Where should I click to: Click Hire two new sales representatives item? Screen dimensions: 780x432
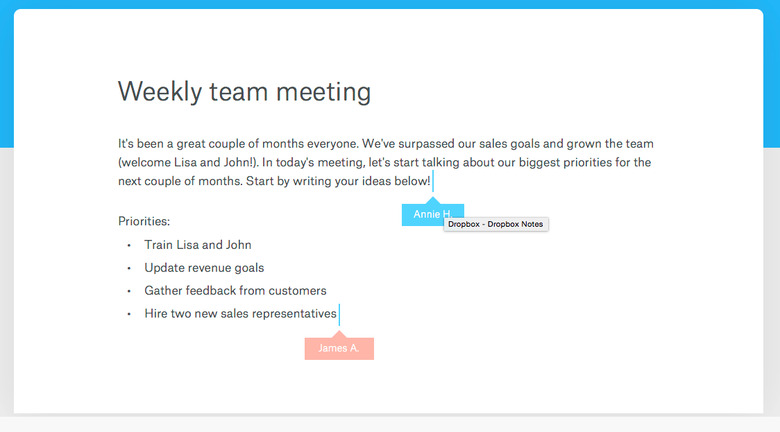point(240,314)
